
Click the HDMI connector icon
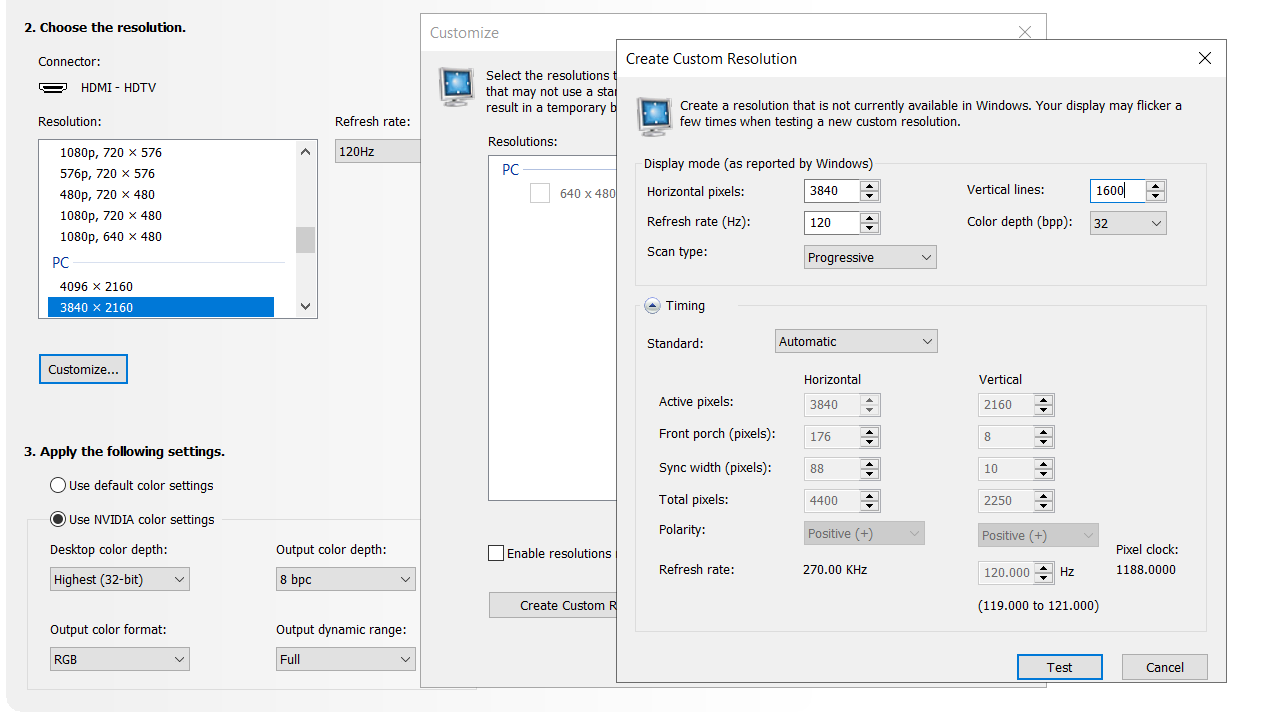53,88
